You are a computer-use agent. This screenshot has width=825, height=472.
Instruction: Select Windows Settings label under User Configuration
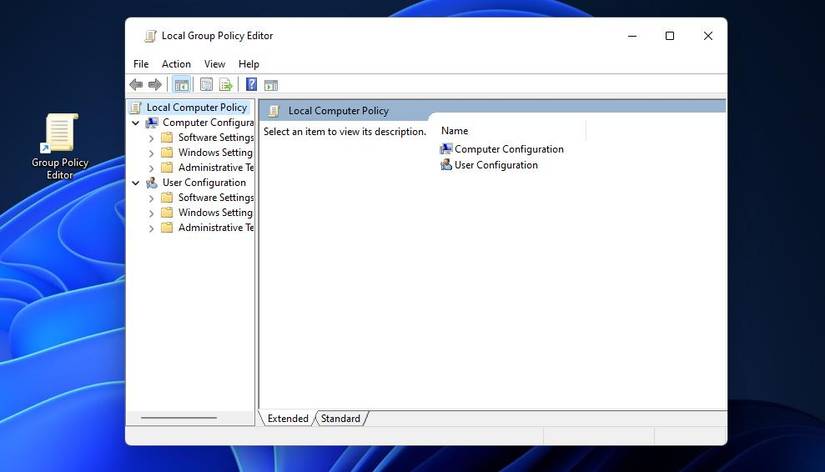coord(216,213)
